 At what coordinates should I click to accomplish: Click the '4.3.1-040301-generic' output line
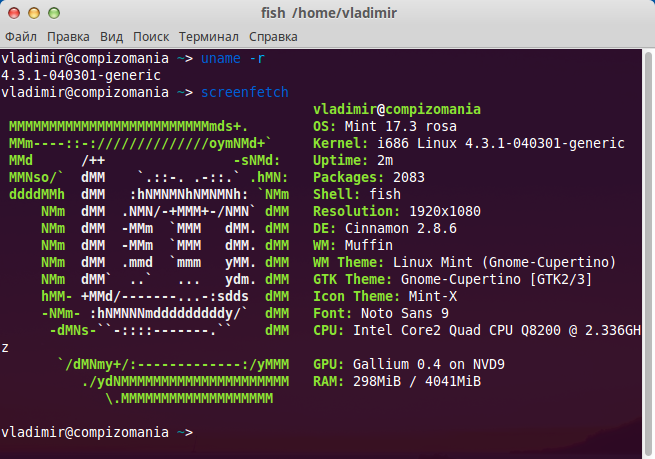pyautogui.click(x=81, y=76)
